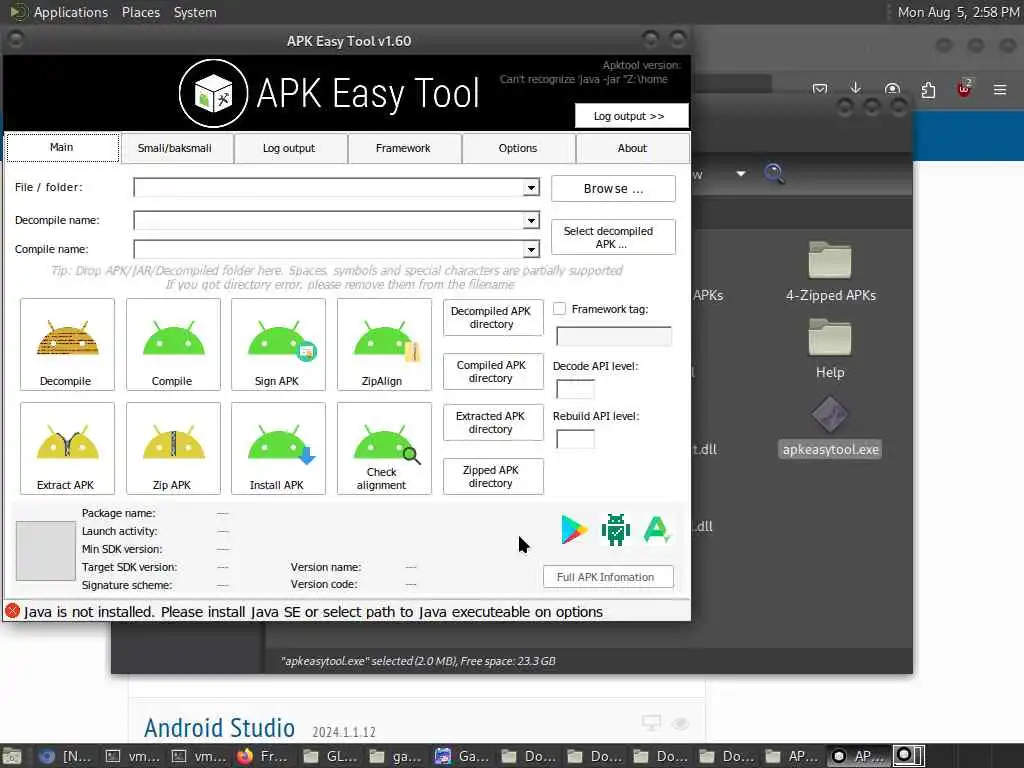Open browser downloads arrow icon
The height and width of the screenshot is (768, 1024).
tap(856, 88)
